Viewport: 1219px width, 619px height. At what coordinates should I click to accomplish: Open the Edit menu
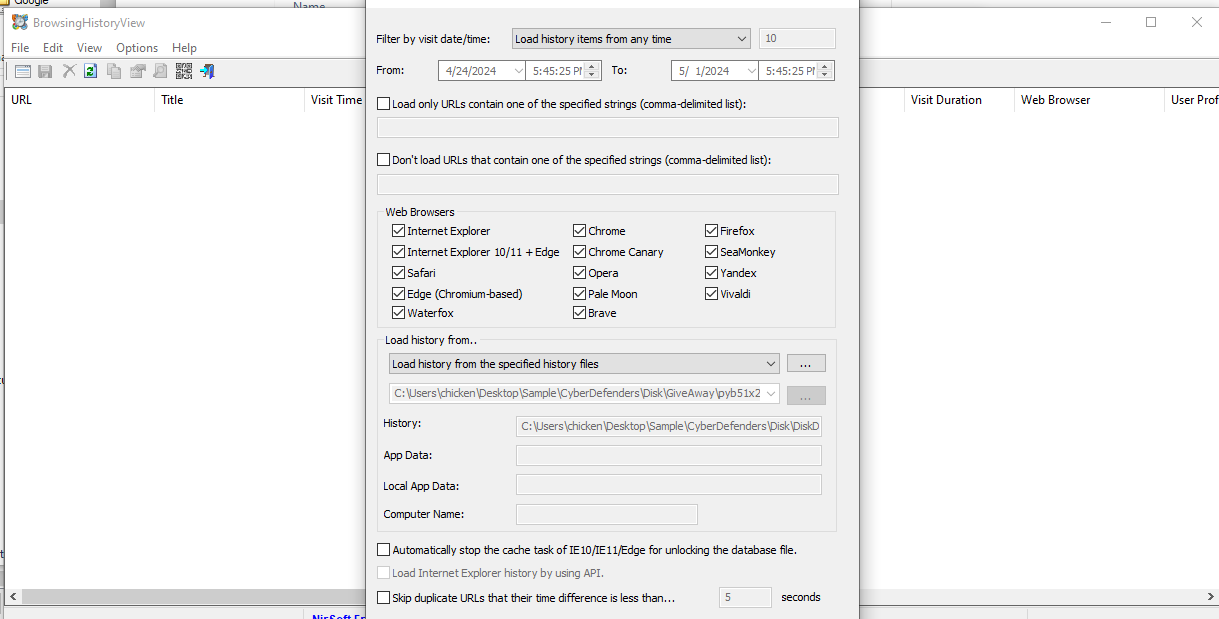pos(53,48)
